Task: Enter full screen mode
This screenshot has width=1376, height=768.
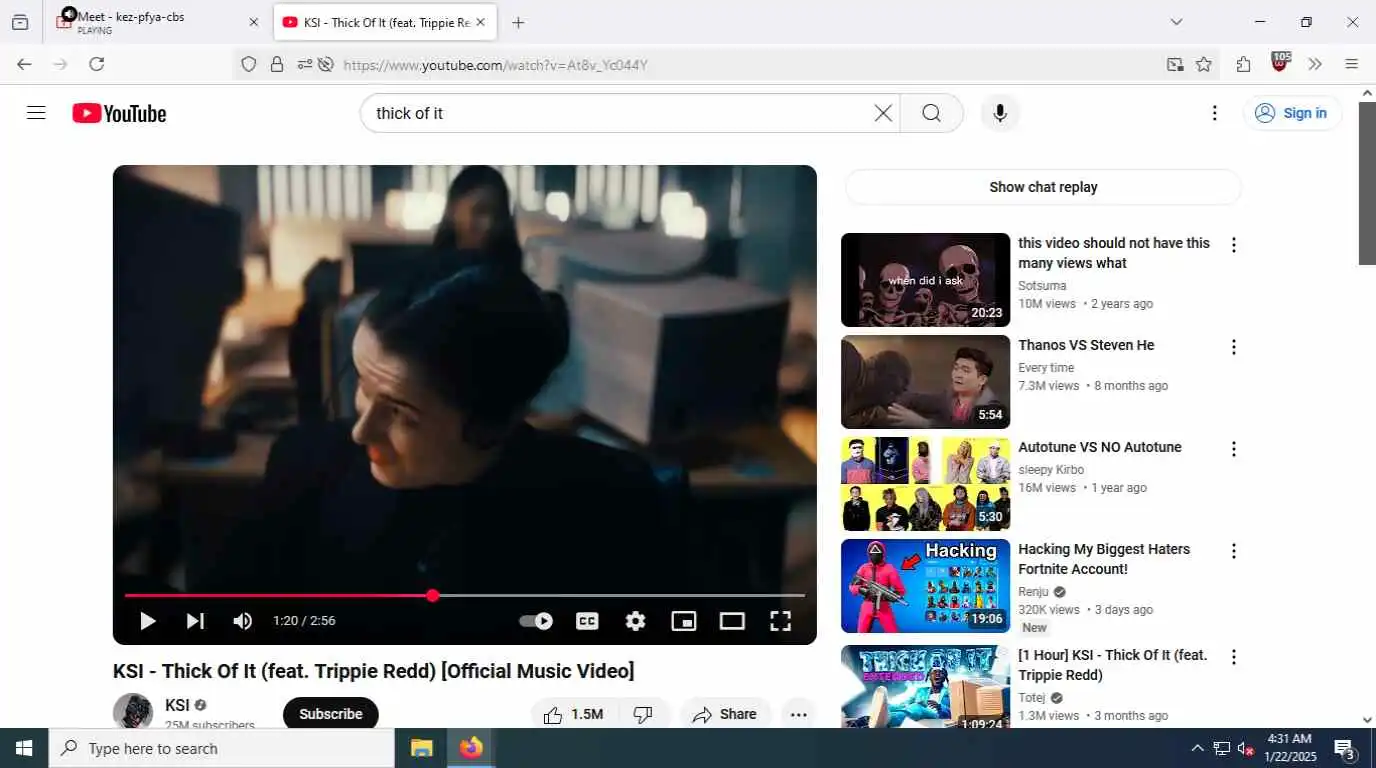Action: pos(781,621)
